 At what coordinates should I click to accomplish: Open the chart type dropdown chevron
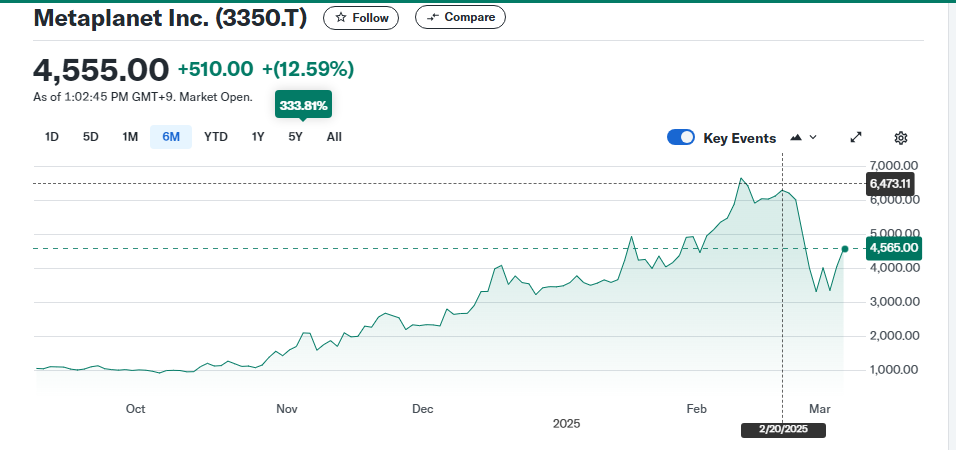click(x=813, y=138)
